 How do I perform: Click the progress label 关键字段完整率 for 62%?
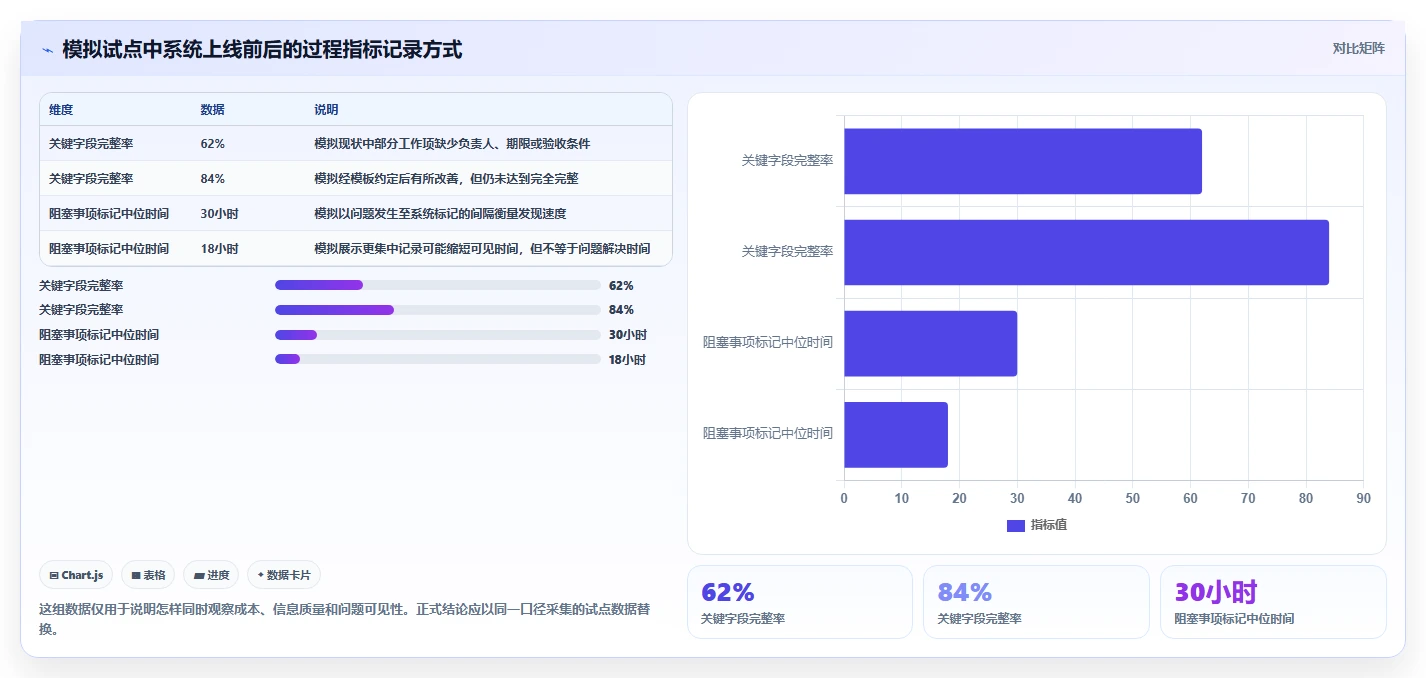click(81, 285)
